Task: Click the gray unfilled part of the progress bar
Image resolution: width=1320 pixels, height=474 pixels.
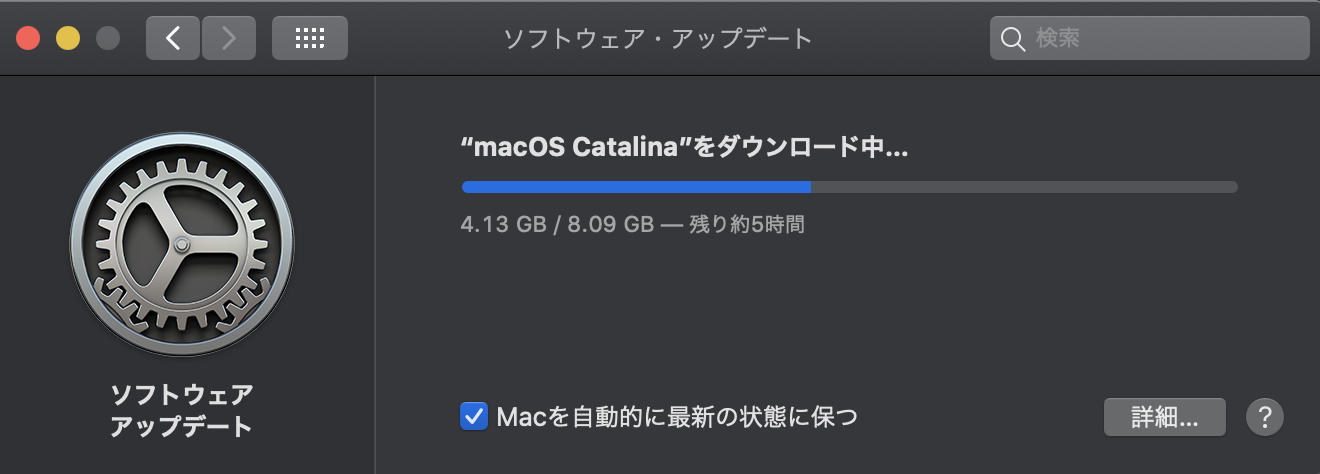Action: 1024,187
